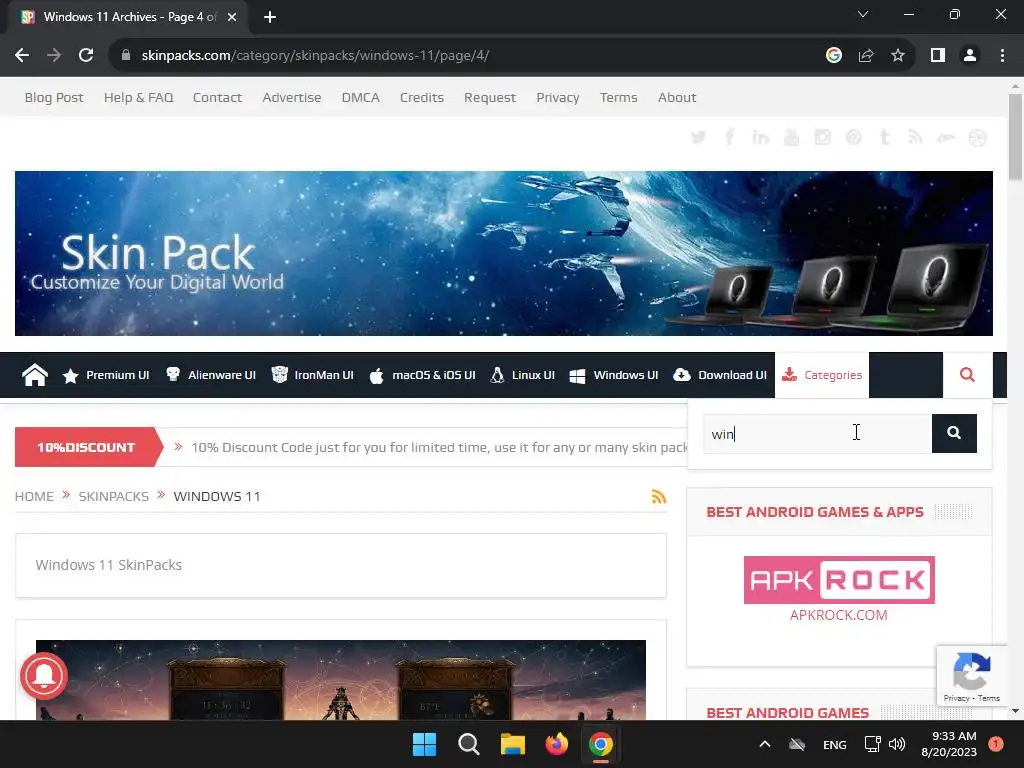The height and width of the screenshot is (768, 1024).
Task: Open the APK ROCK logo ad
Action: 839,580
